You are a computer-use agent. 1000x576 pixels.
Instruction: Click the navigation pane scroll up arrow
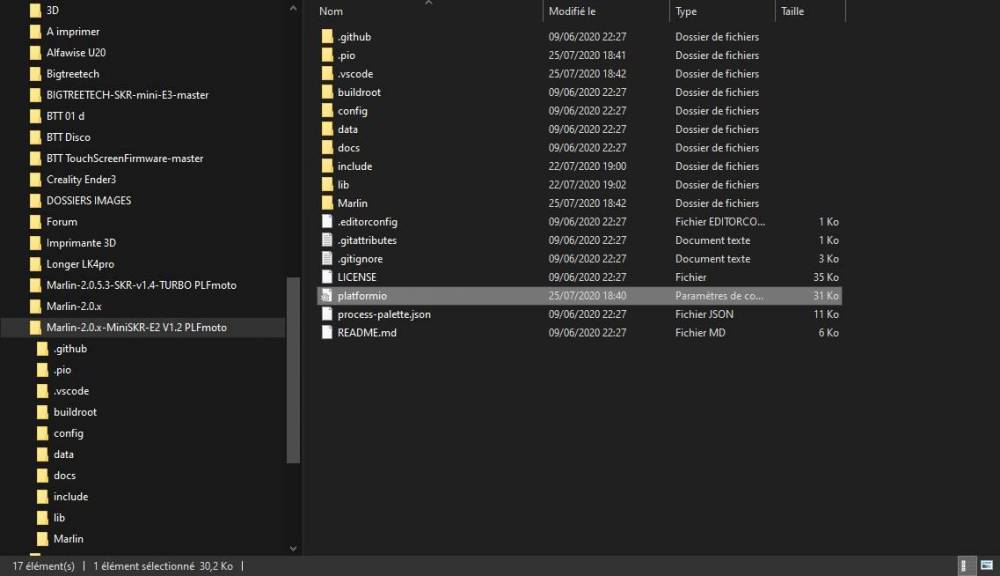point(293,8)
